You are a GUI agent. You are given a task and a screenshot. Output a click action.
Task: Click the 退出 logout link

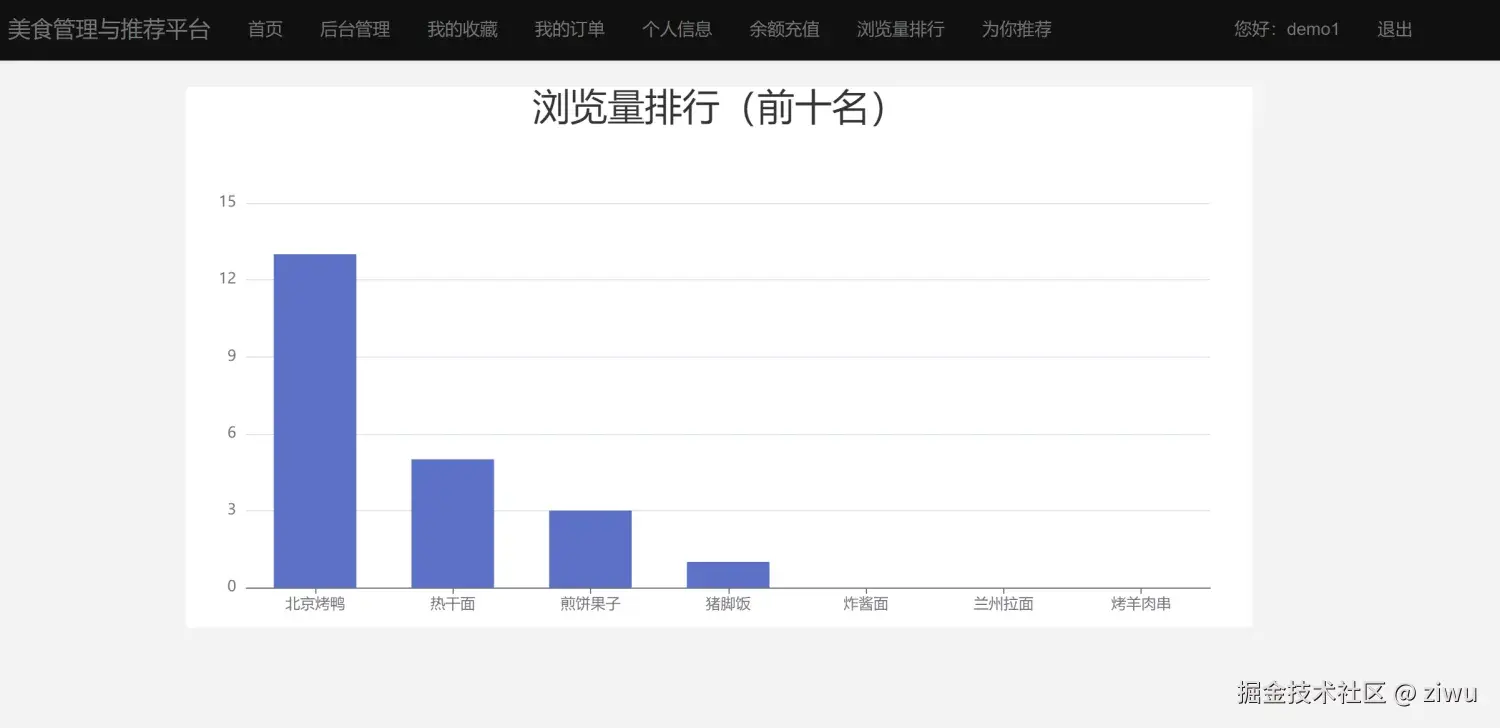pos(1394,30)
